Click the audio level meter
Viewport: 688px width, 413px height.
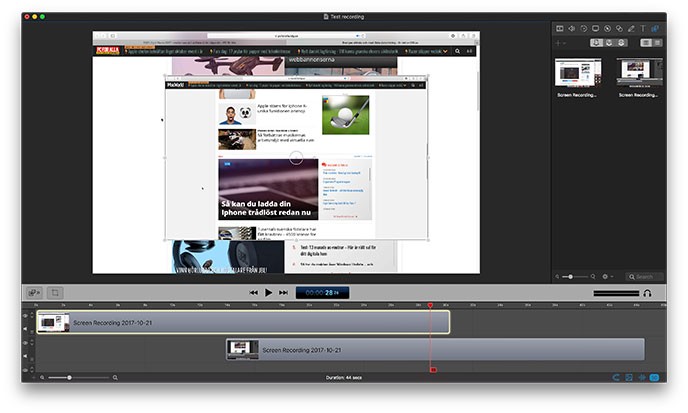click(x=616, y=293)
